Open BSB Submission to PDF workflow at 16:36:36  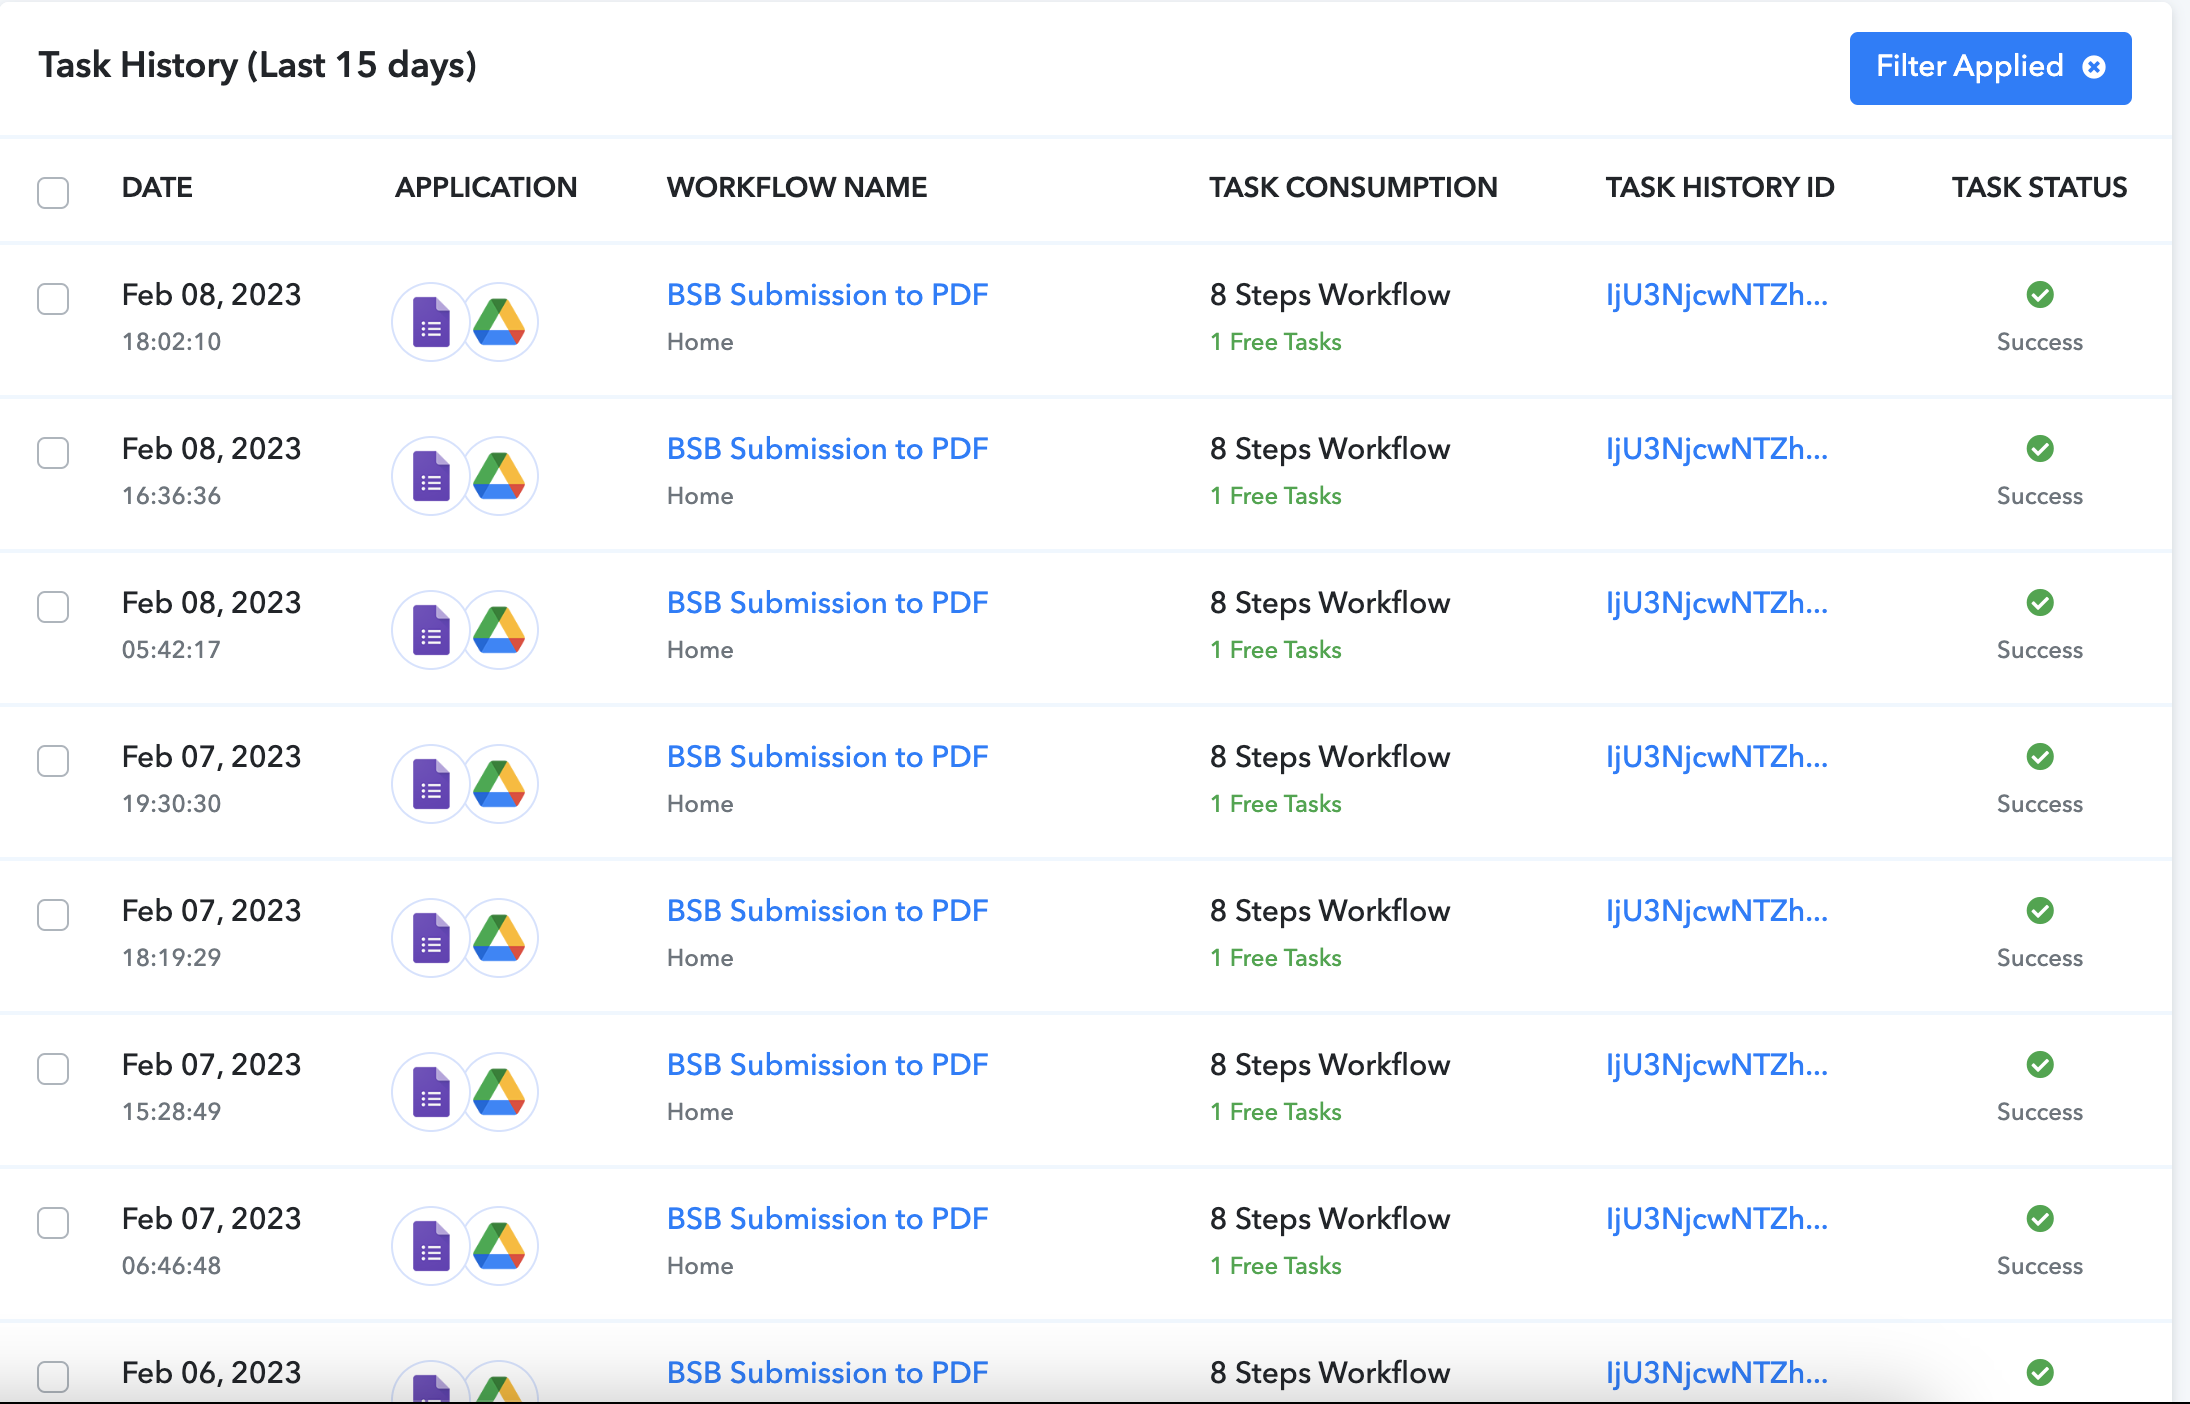click(828, 449)
